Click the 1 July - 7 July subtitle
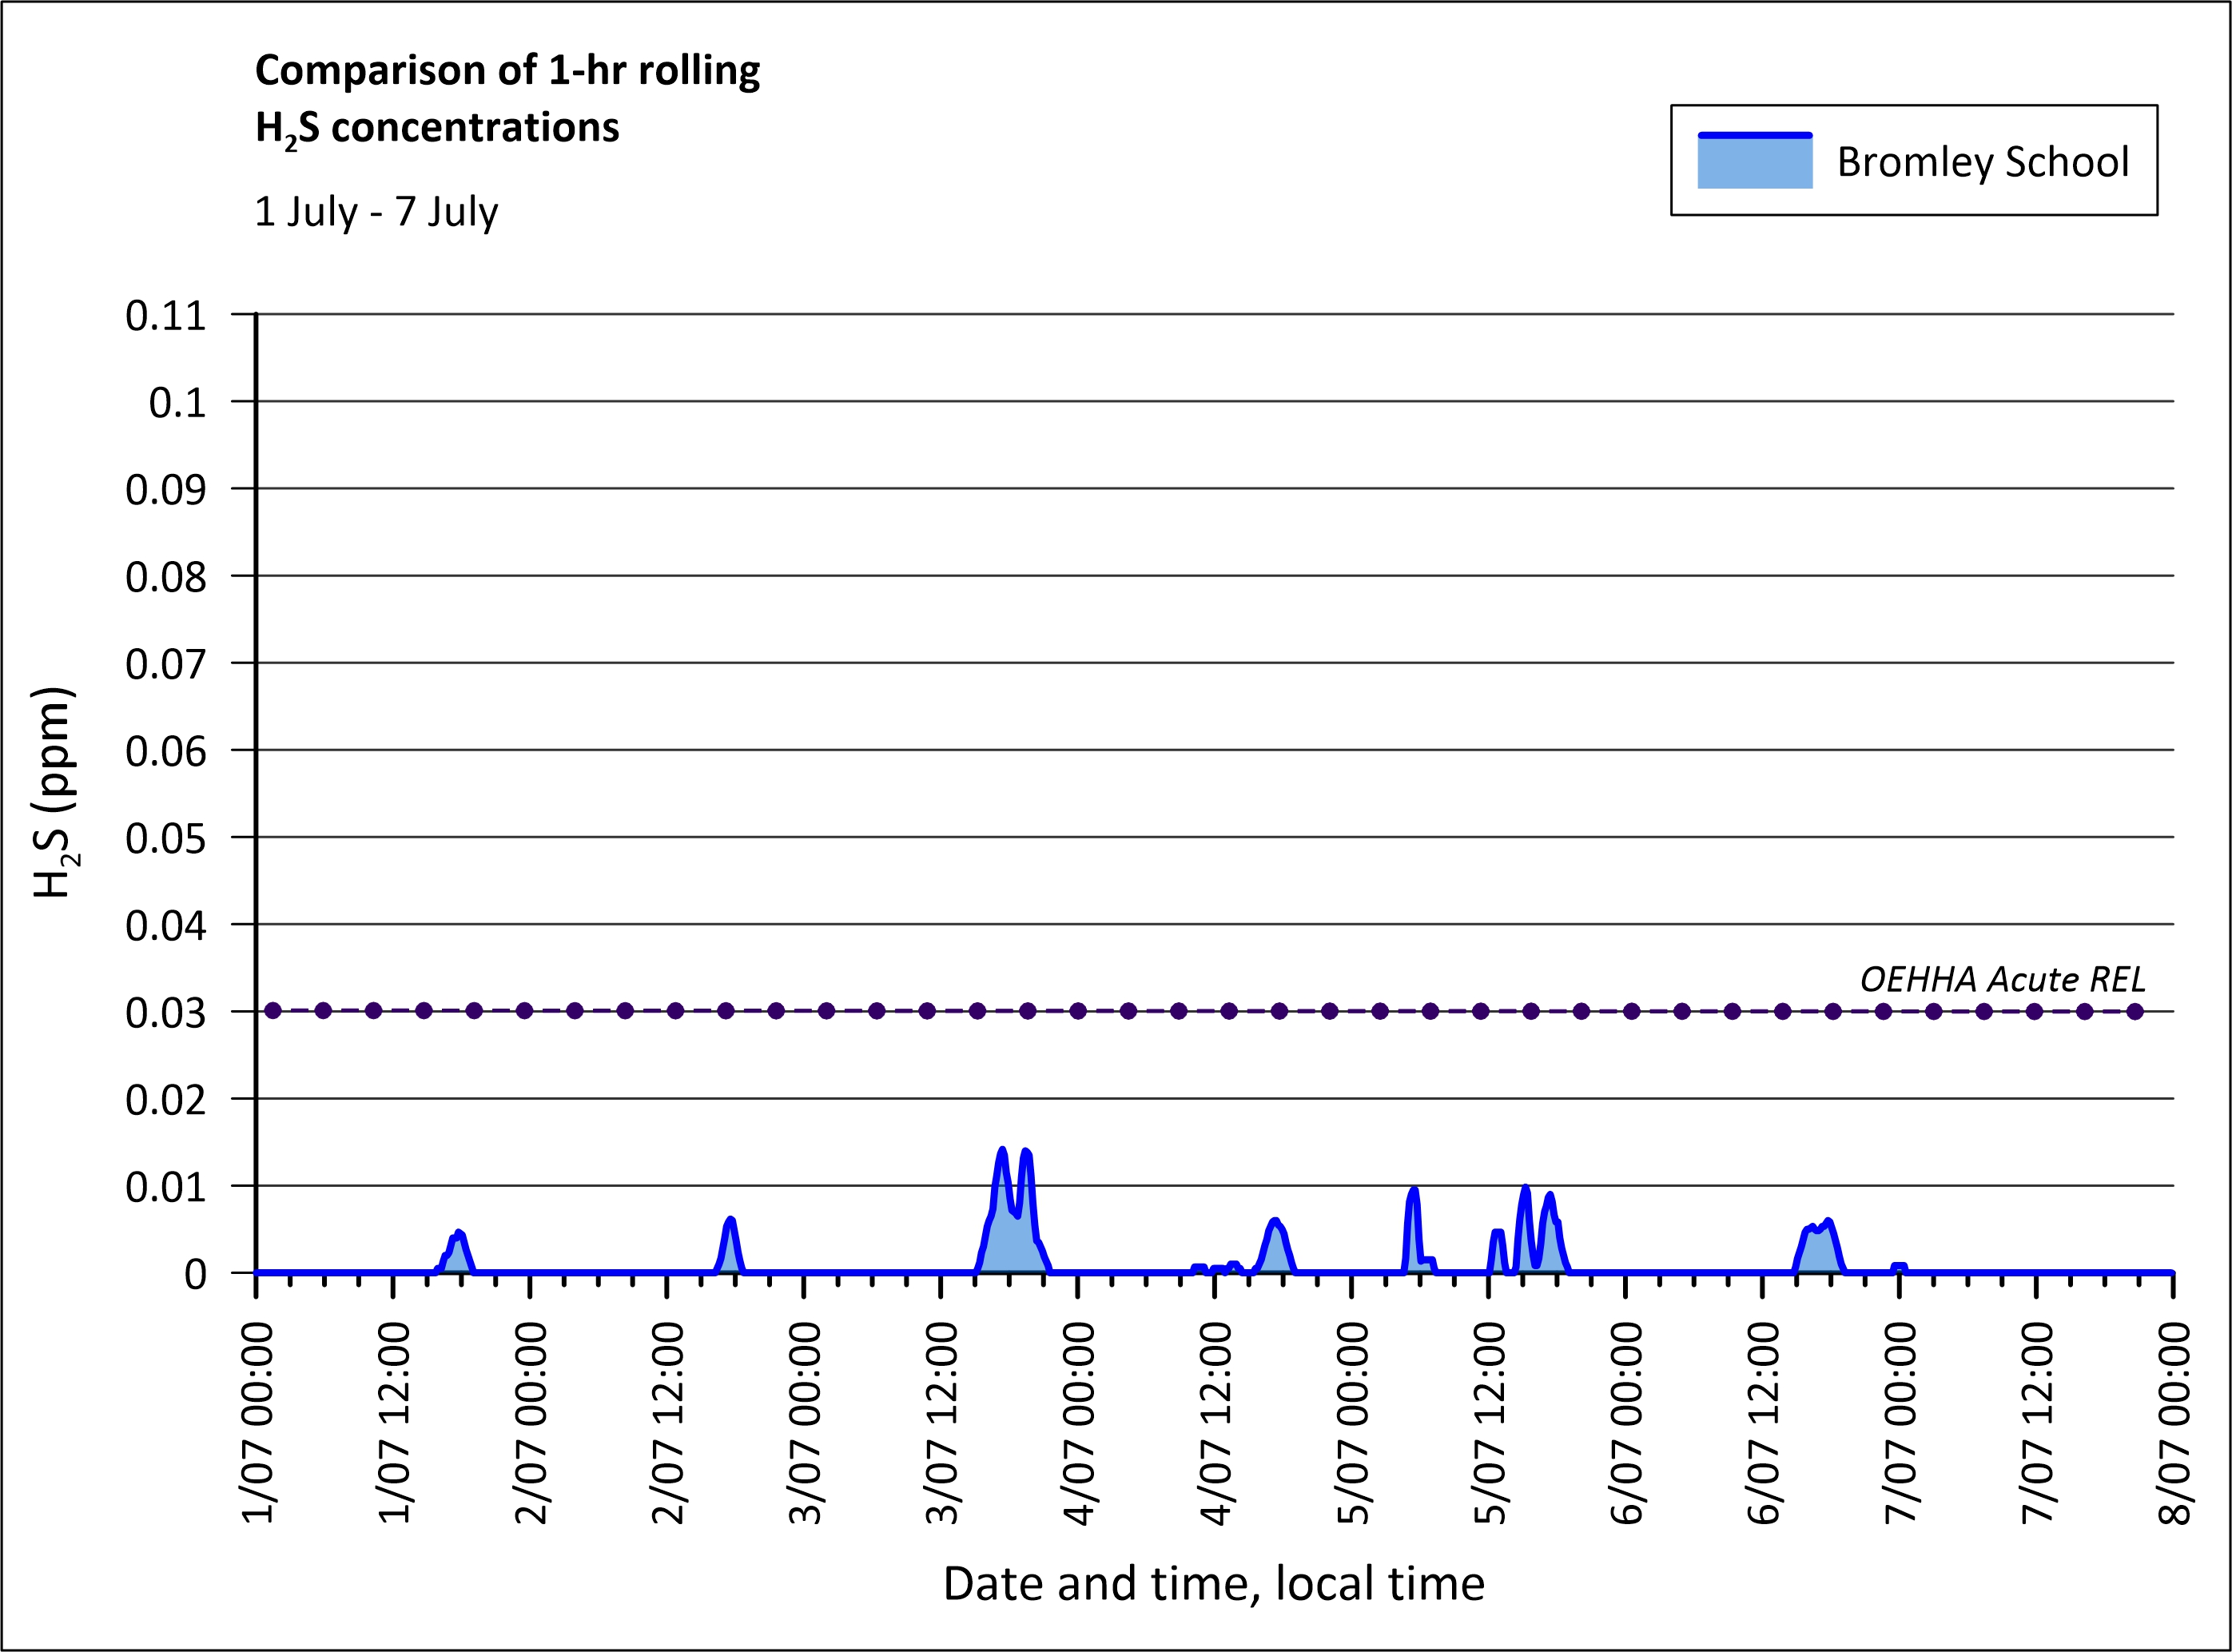Screen dimensions: 2232x1652 [x=376, y=212]
